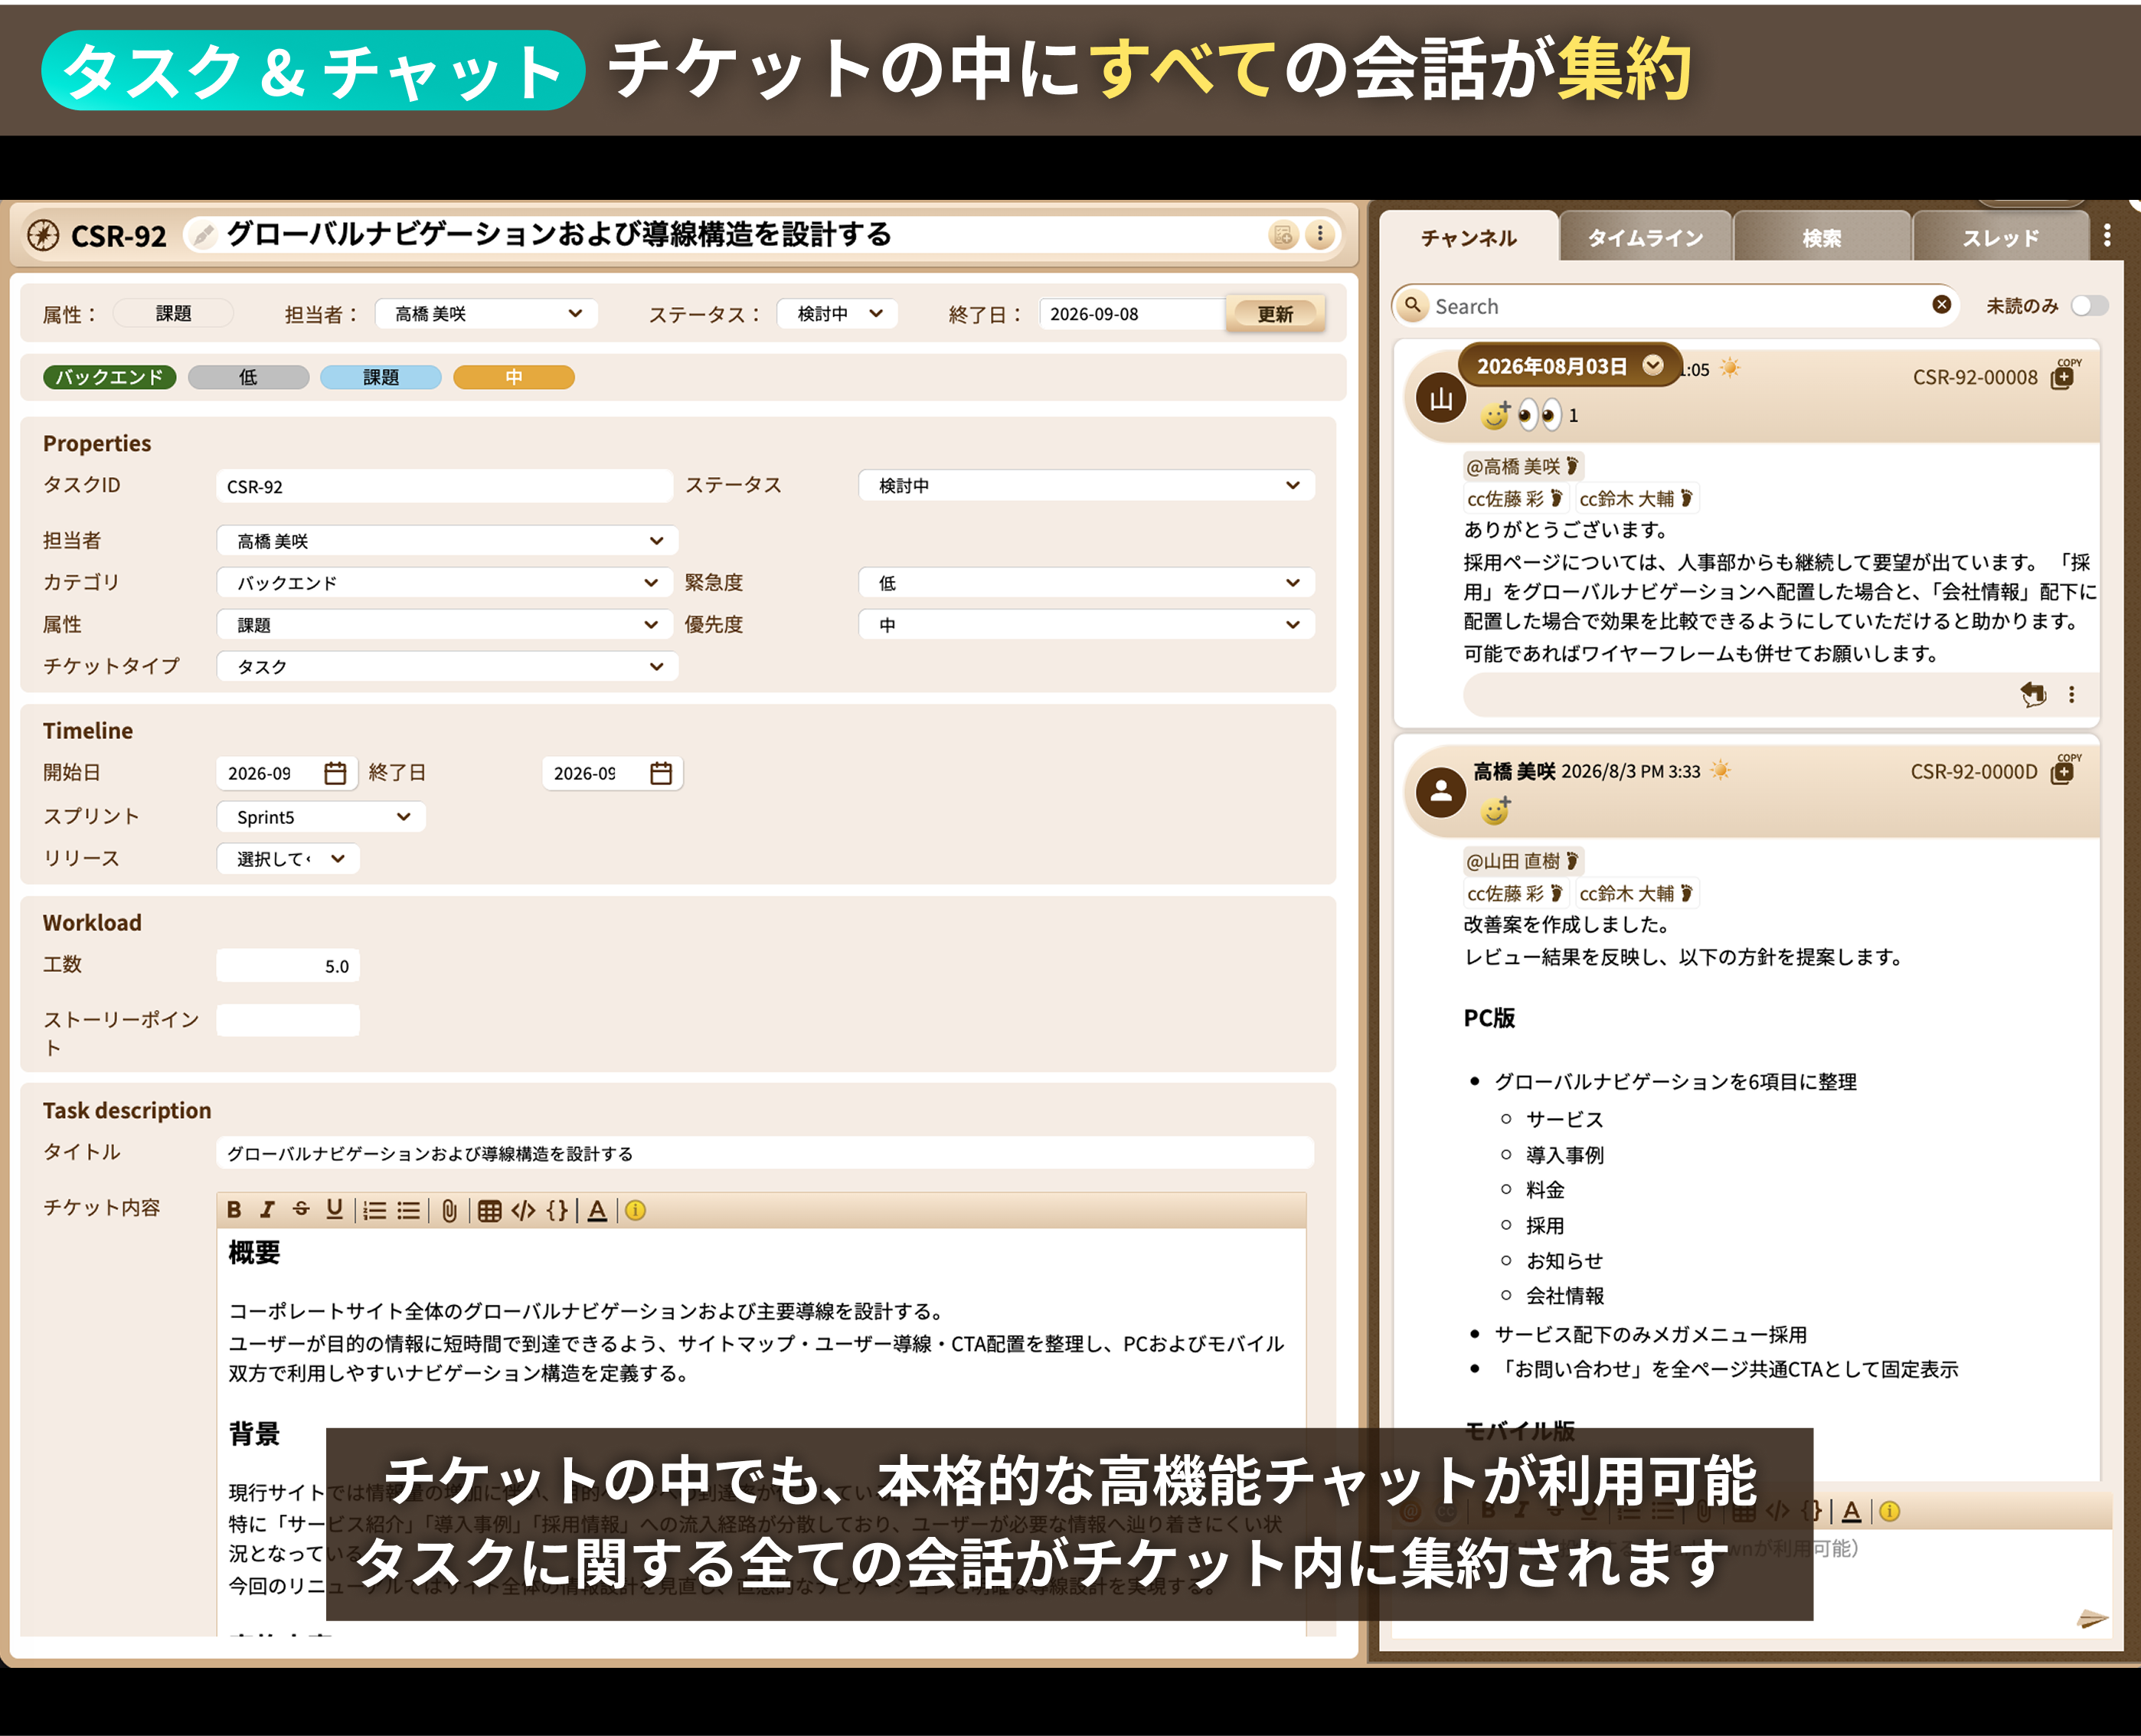Click the 更新 button
This screenshot has height=1736, width=2141.
pyautogui.click(x=1275, y=314)
